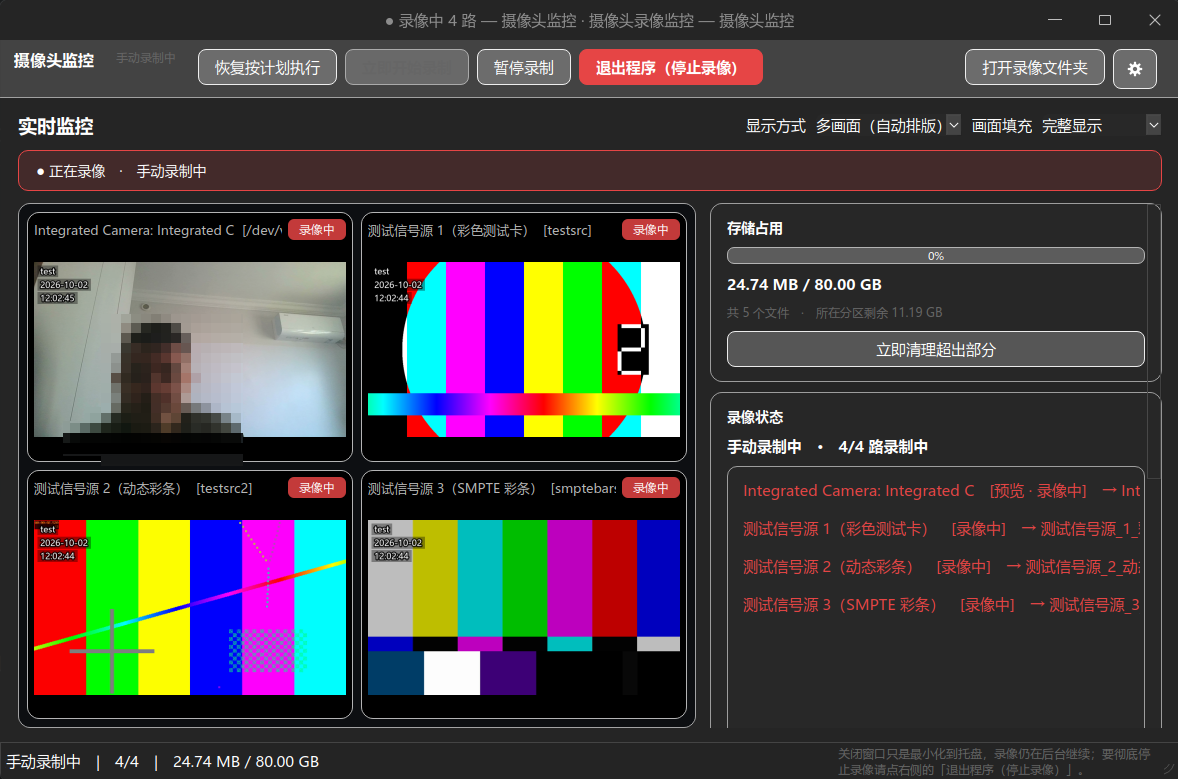Maximize the 摄像头监控 window

[1104, 20]
